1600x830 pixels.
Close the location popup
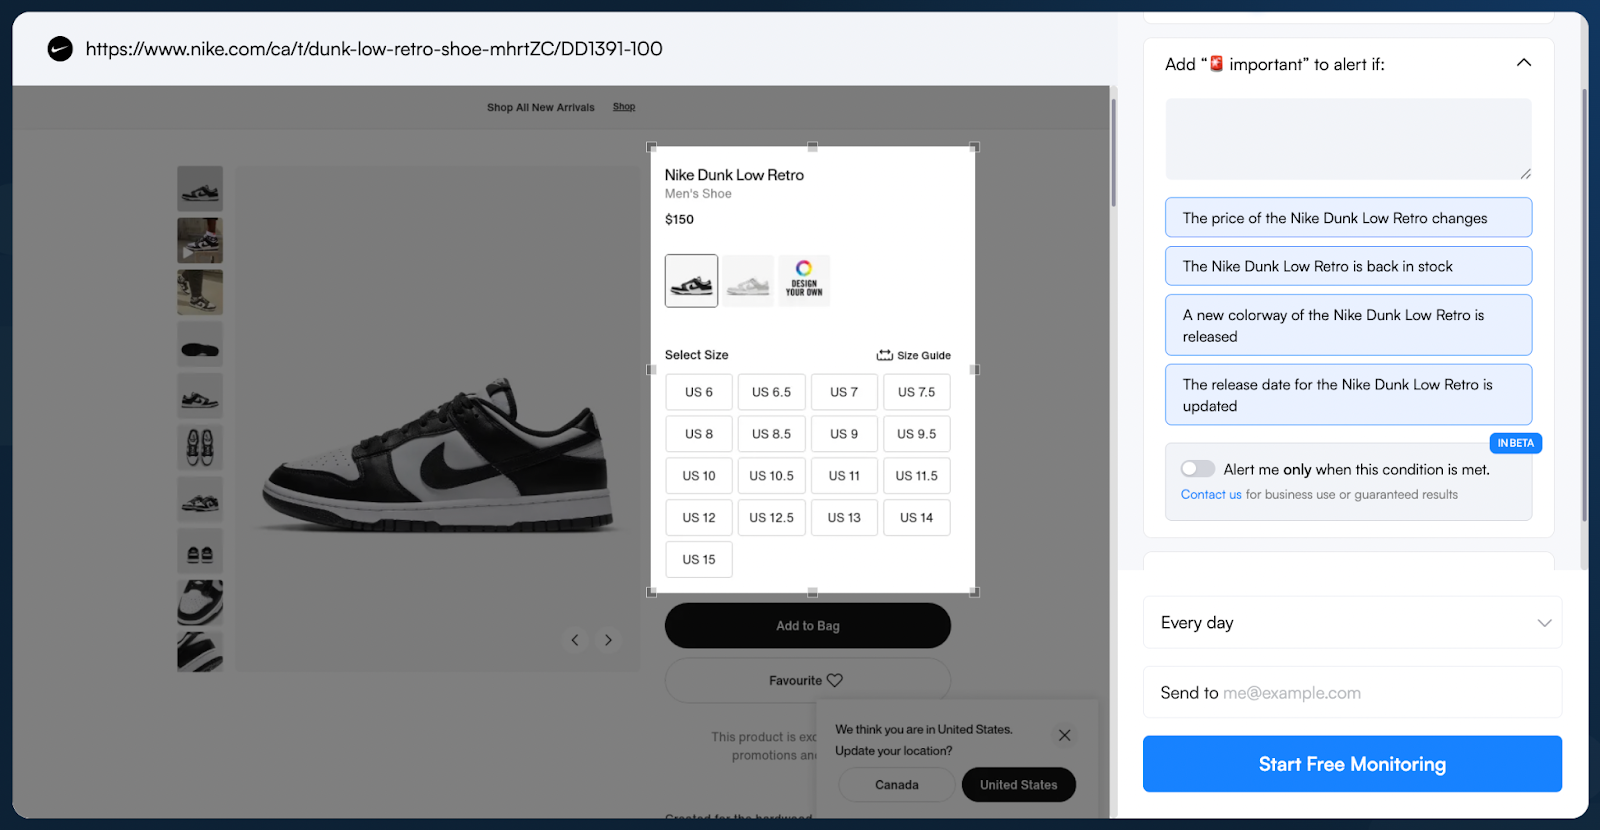pyautogui.click(x=1065, y=735)
